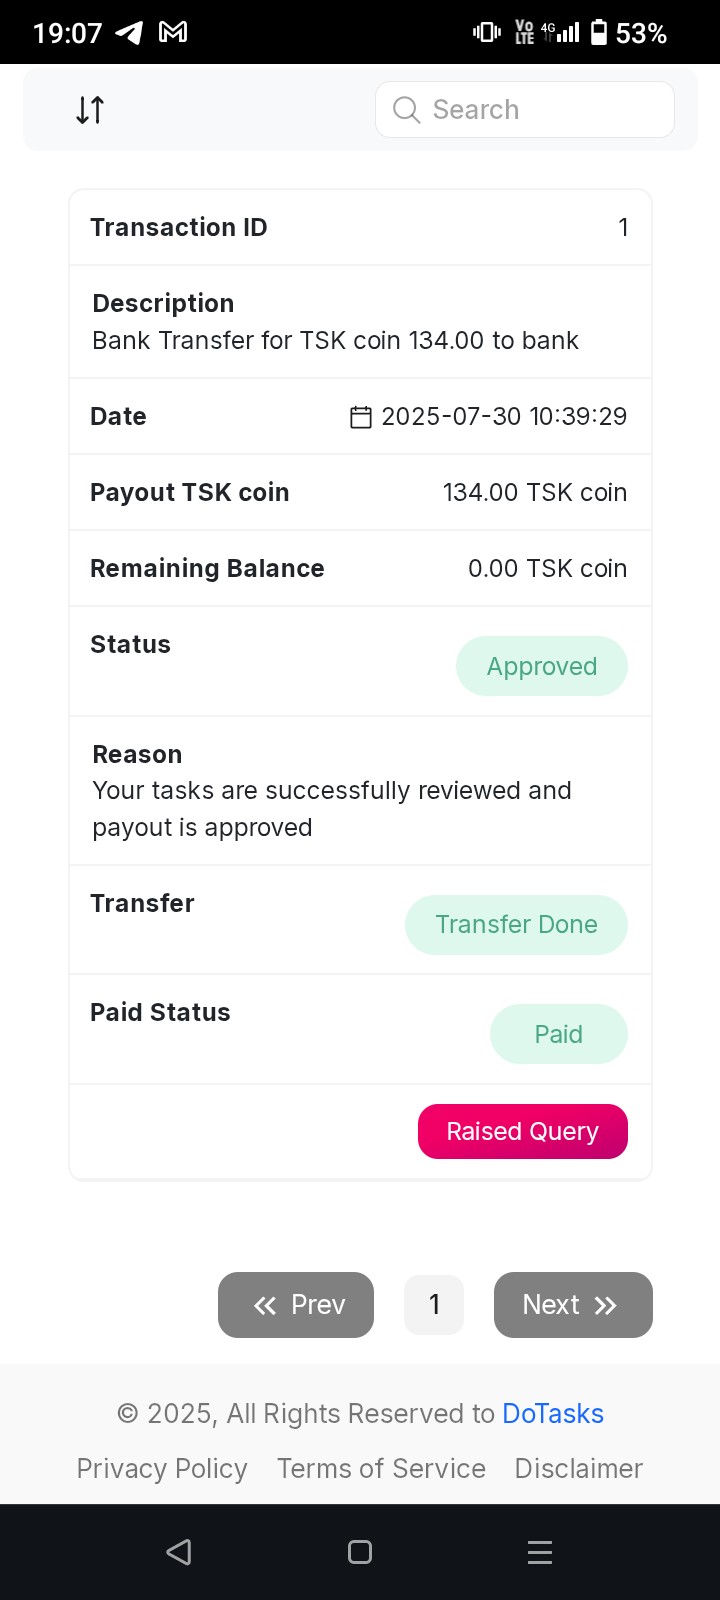Open the Terms of Service link
Screen dimensions: 720x1600
tap(381, 1469)
